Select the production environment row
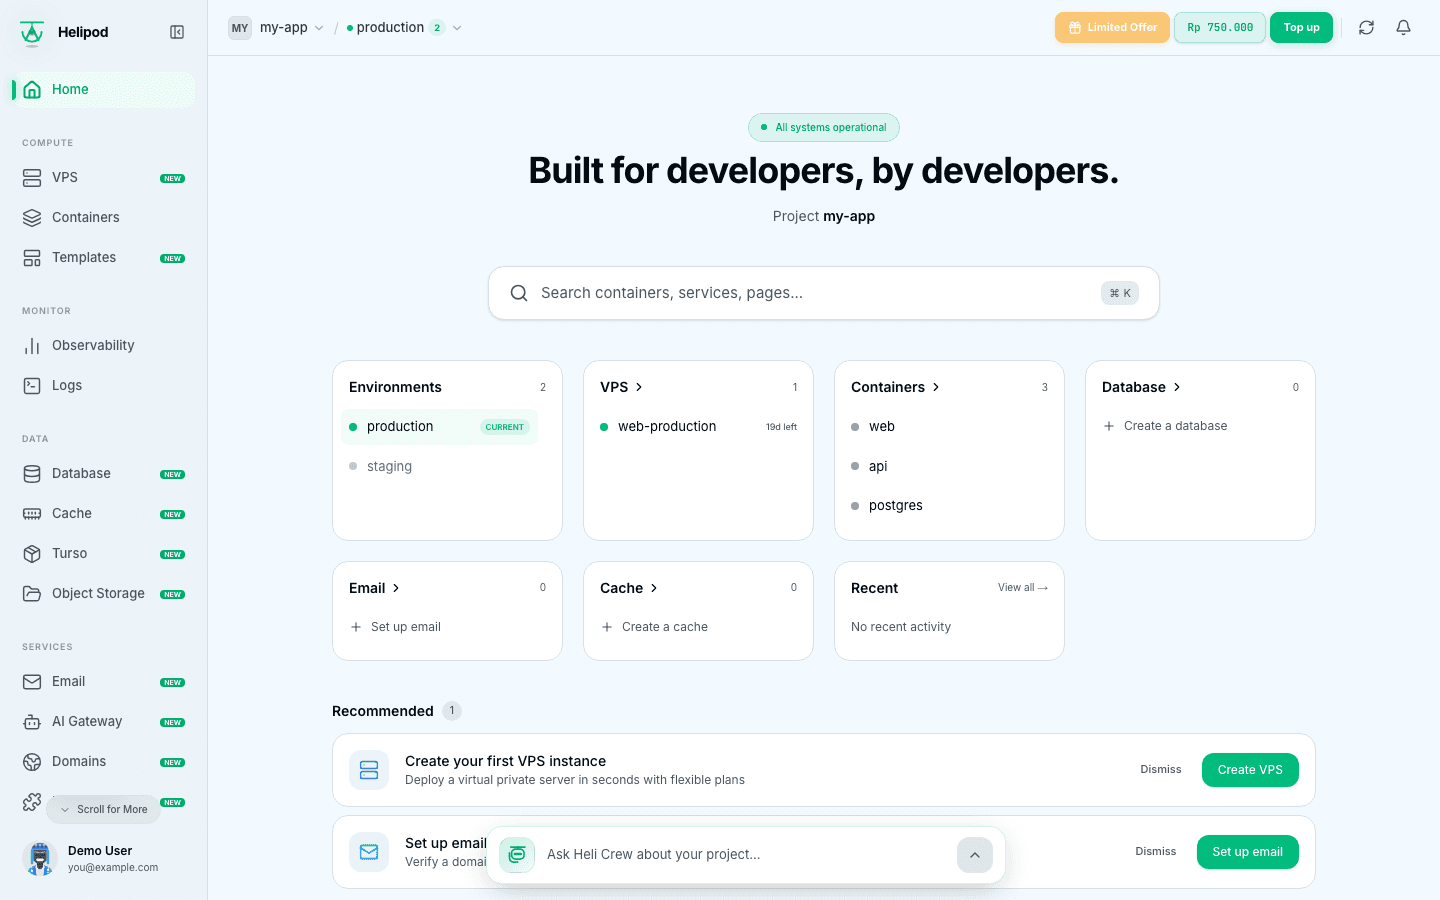This screenshot has height=900, width=1440. coord(440,427)
